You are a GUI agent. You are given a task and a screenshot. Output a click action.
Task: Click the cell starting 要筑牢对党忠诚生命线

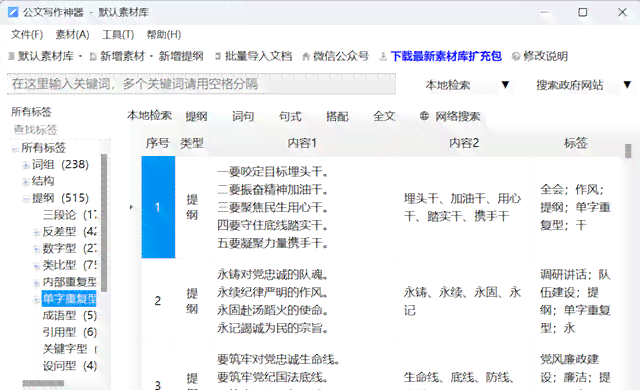click(x=304, y=367)
